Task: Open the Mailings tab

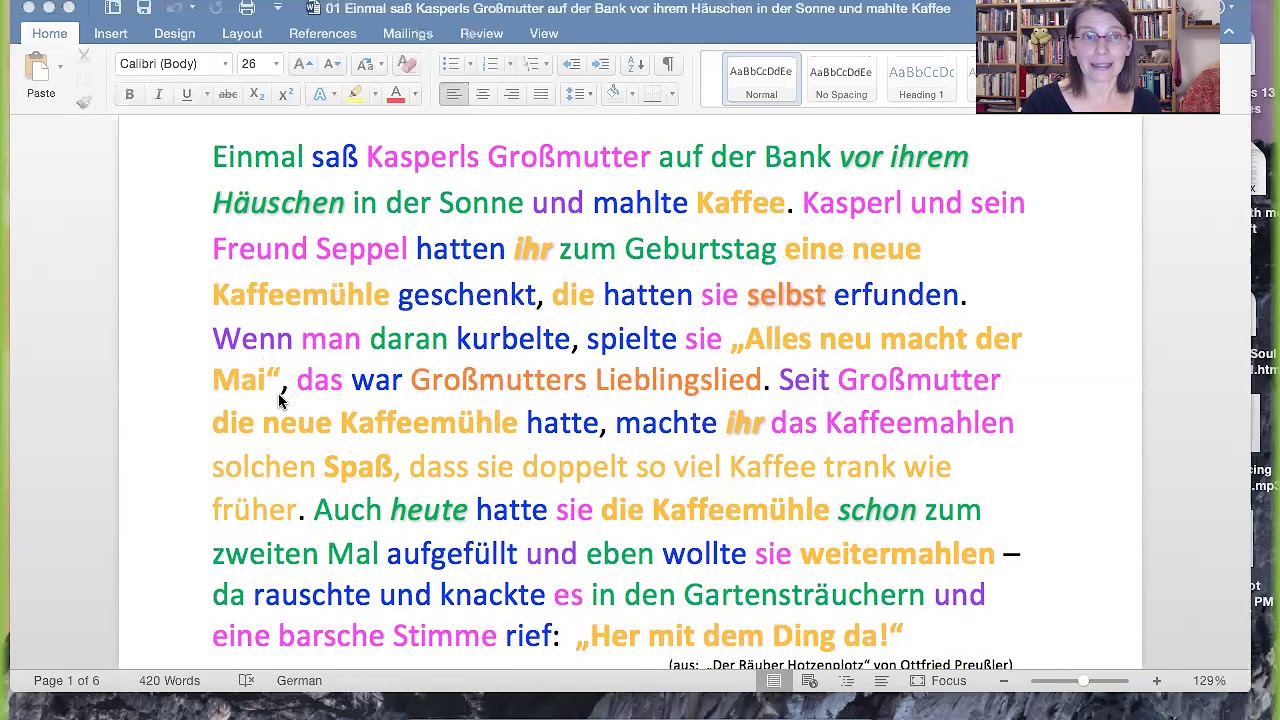Action: pyautogui.click(x=408, y=33)
